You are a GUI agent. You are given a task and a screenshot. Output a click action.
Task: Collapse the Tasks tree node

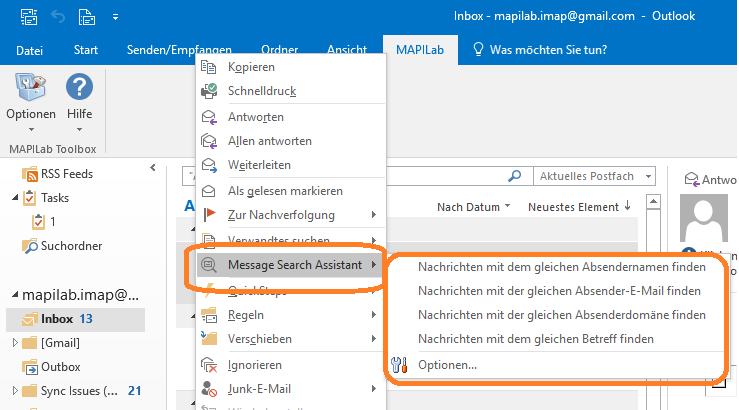(15, 198)
